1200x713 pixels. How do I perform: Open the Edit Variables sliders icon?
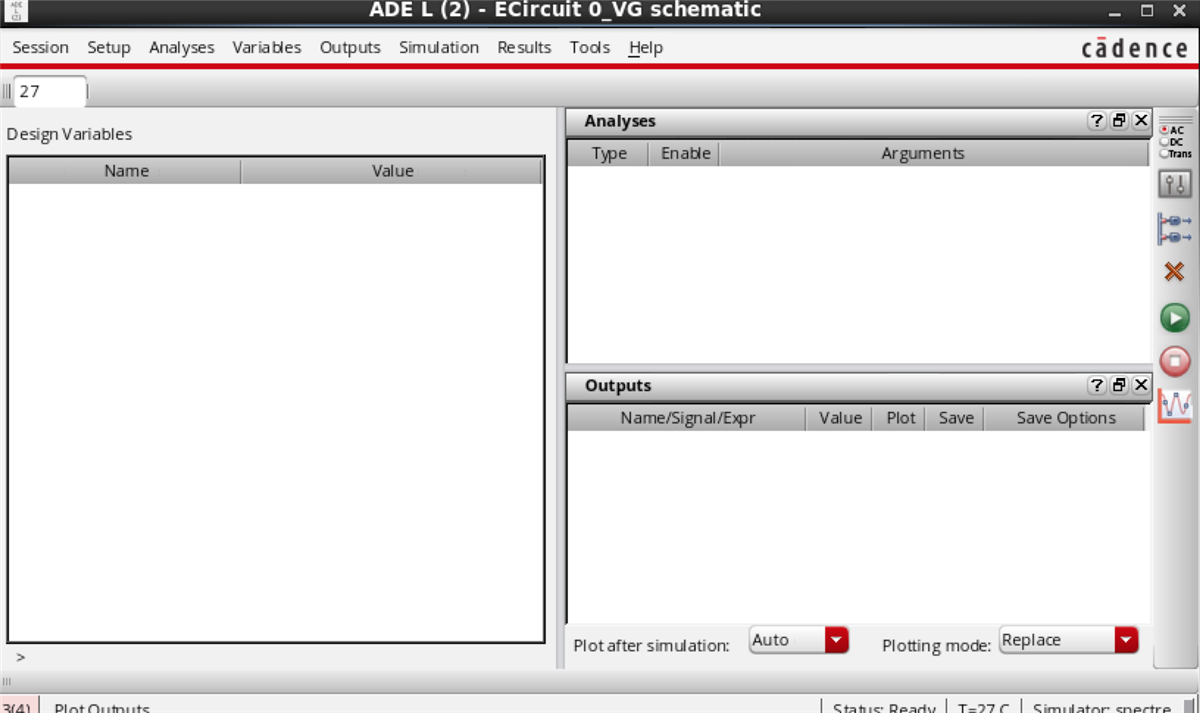1175,184
